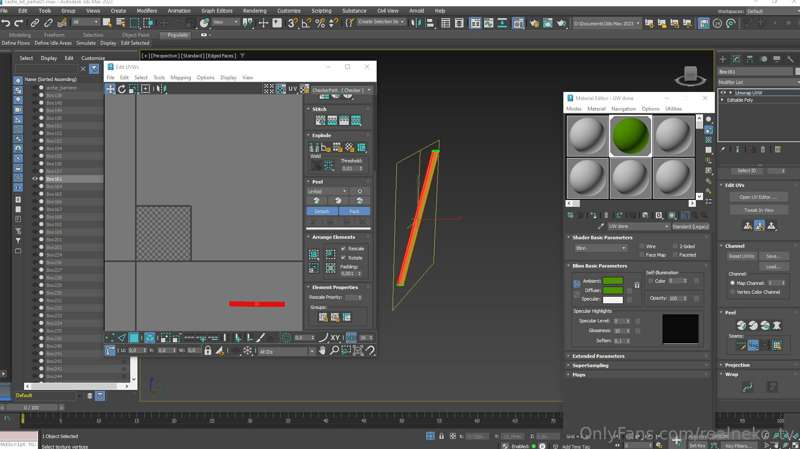This screenshot has width=800, height=449.
Task: Click the green material sample sphere
Action: point(630,135)
